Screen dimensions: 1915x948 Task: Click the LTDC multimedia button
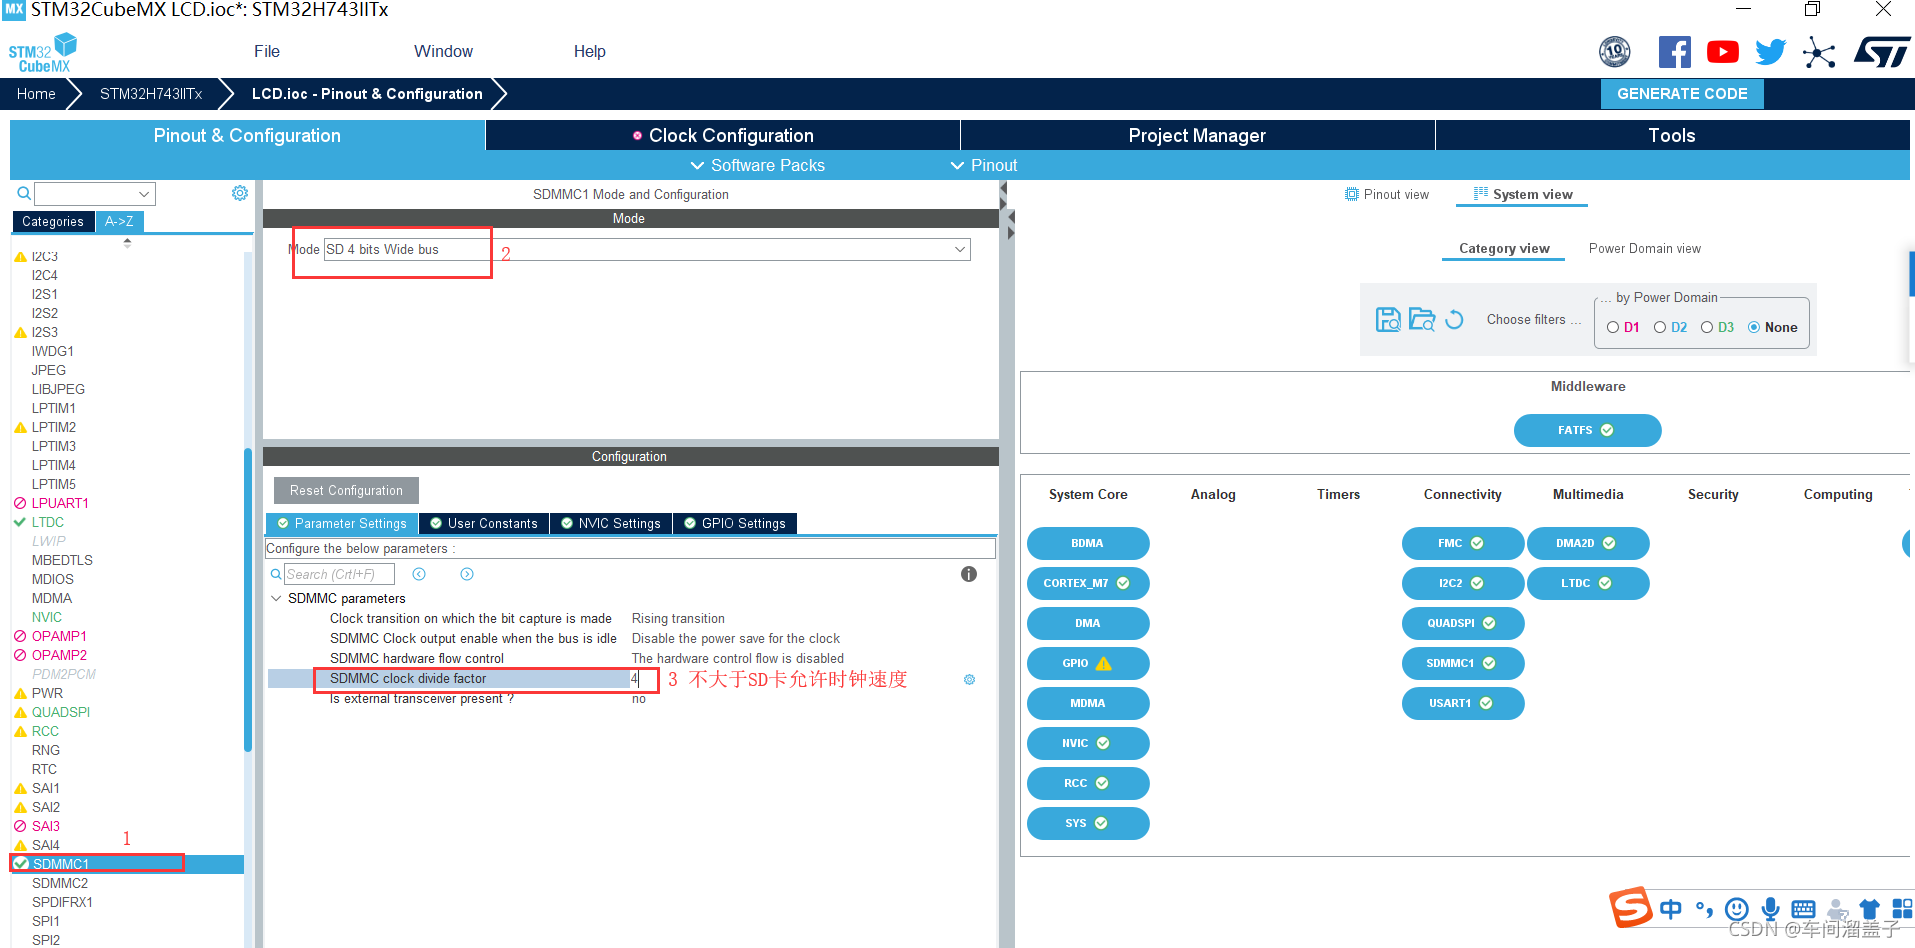tap(1587, 583)
